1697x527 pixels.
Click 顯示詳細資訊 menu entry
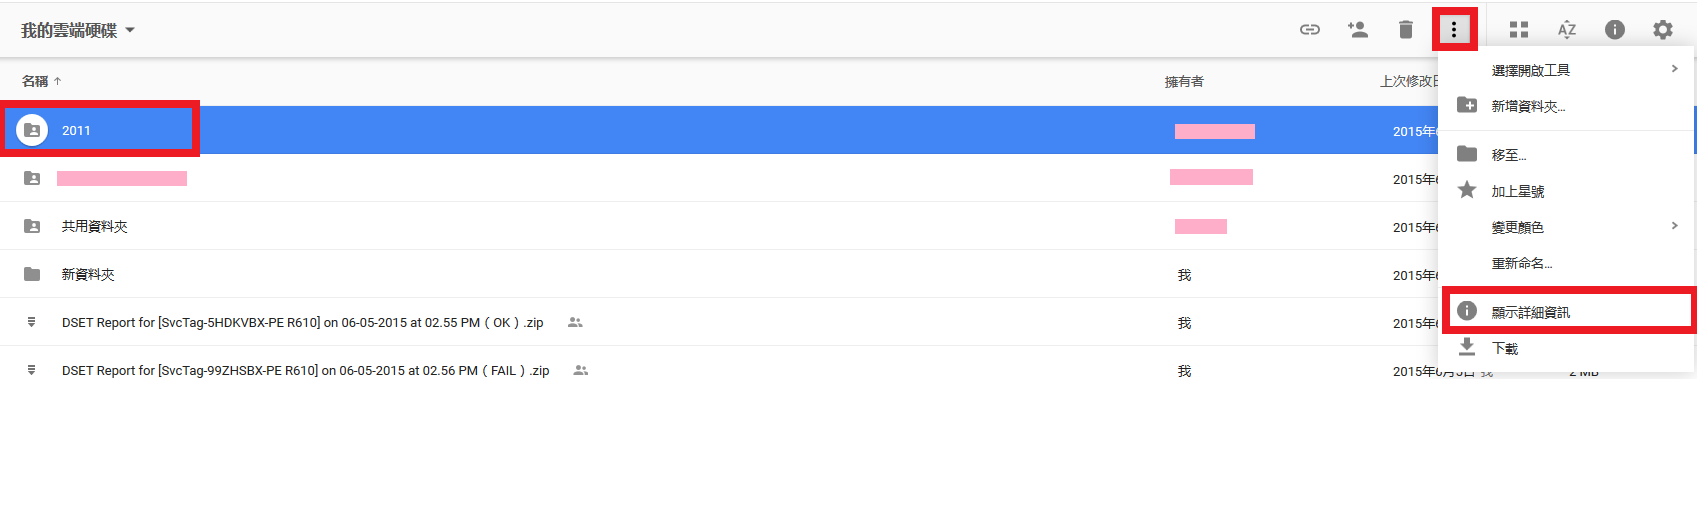click(x=1530, y=312)
